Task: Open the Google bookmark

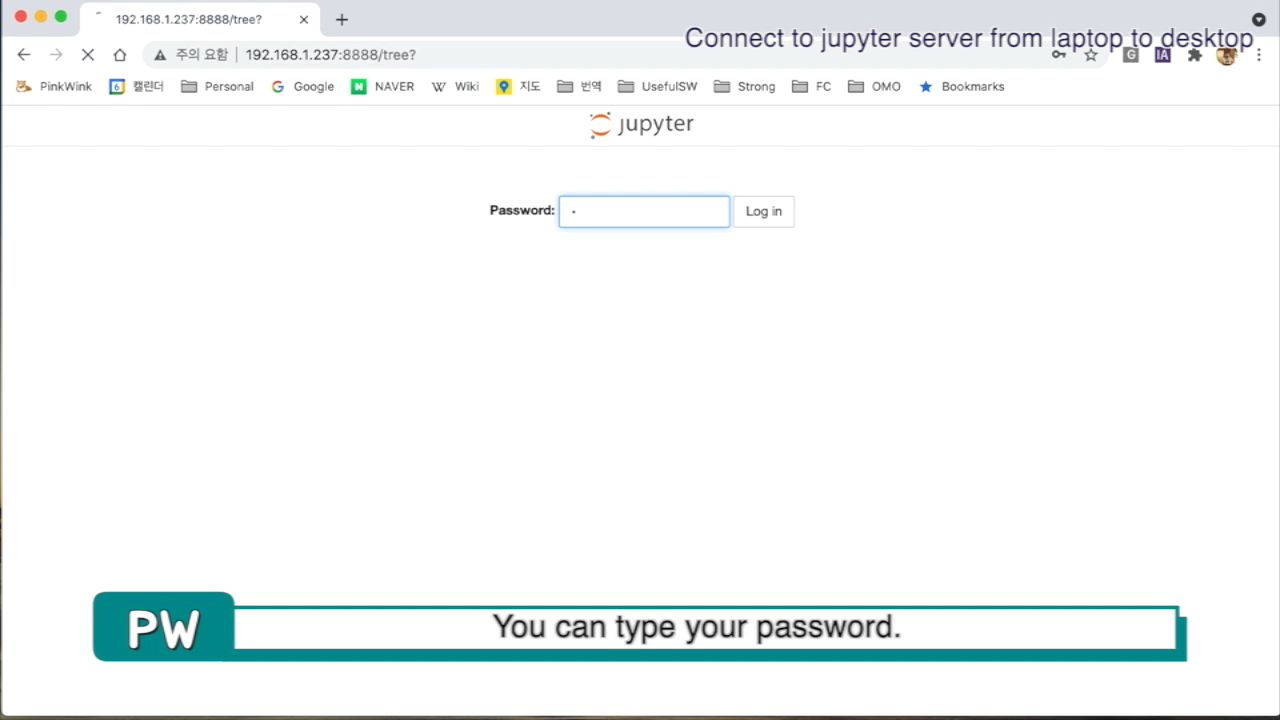Action: point(302,87)
